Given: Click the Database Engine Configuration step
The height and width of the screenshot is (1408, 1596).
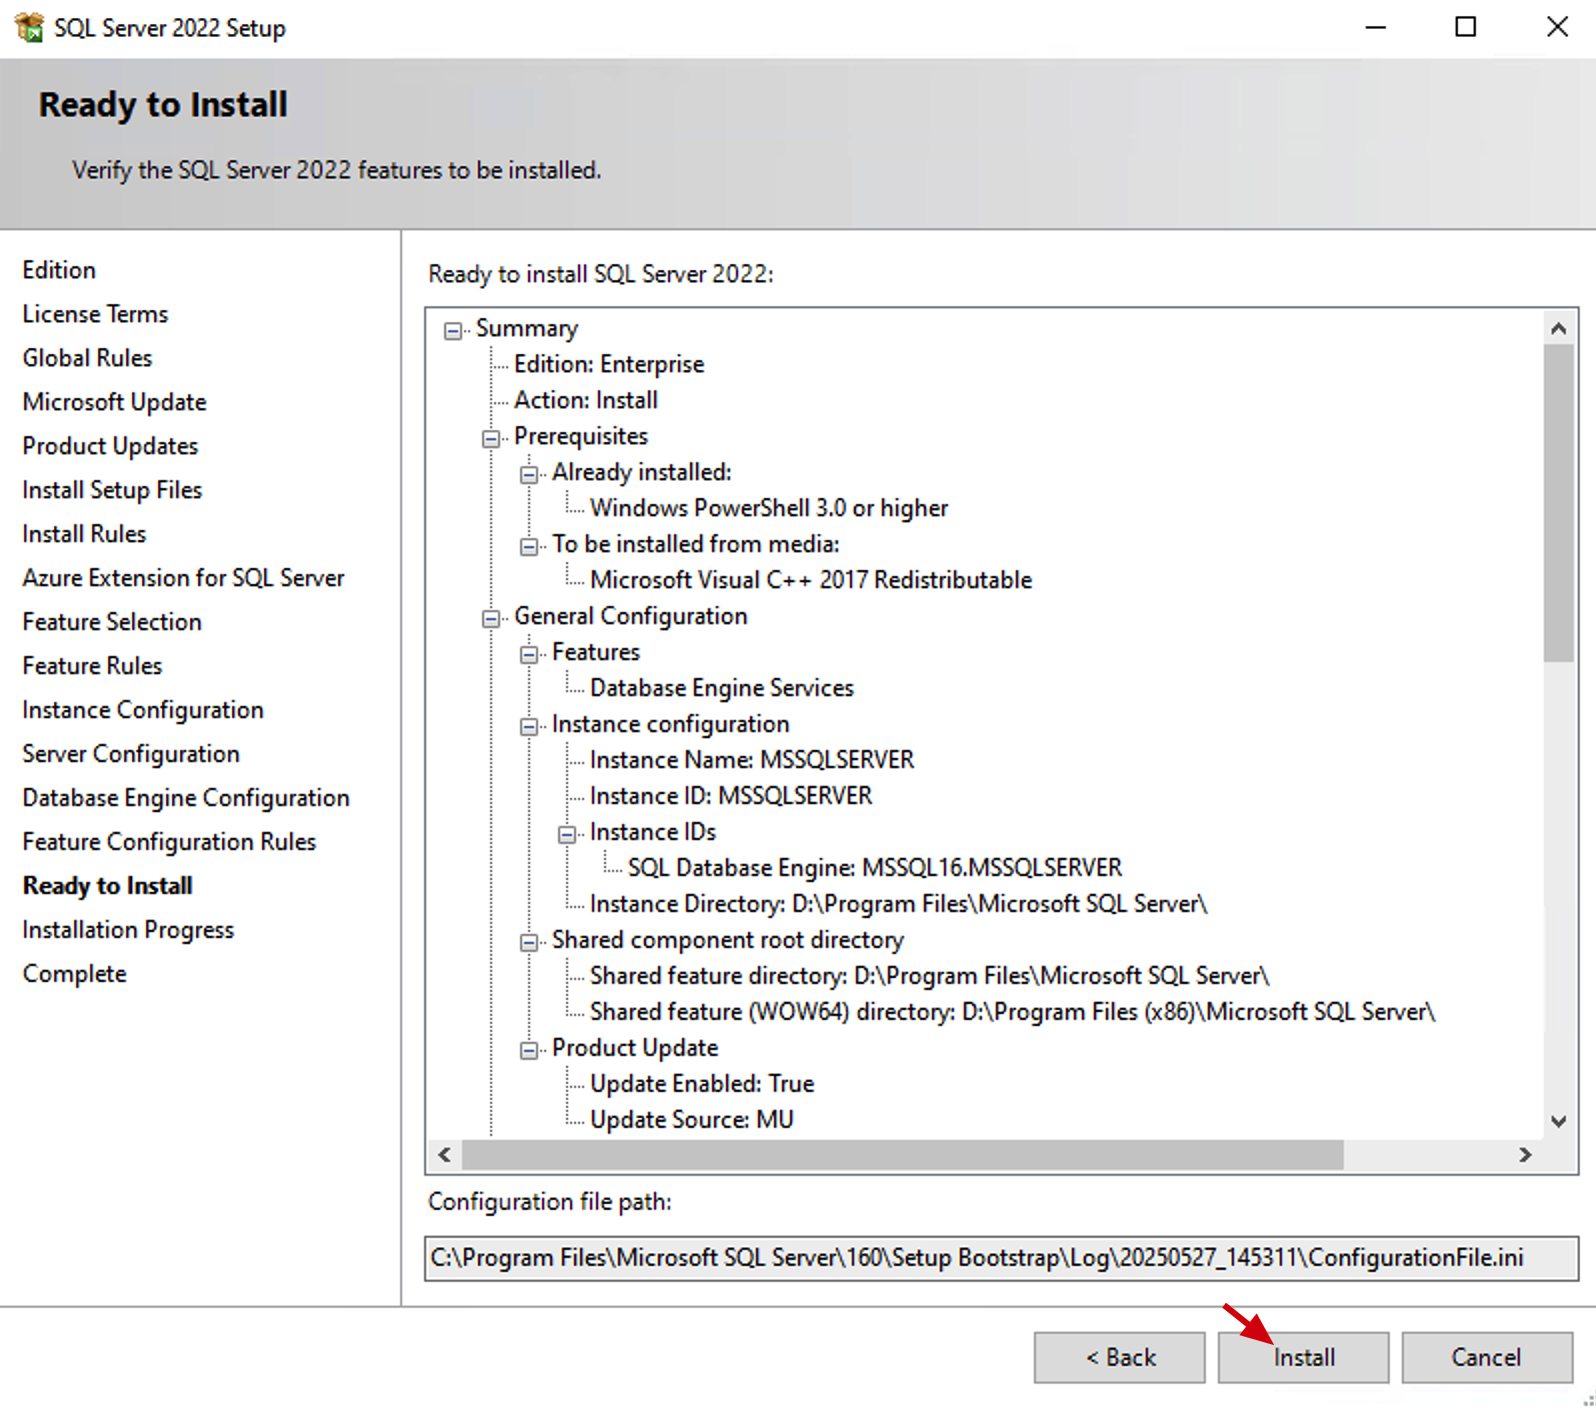Looking at the screenshot, I should (x=186, y=798).
